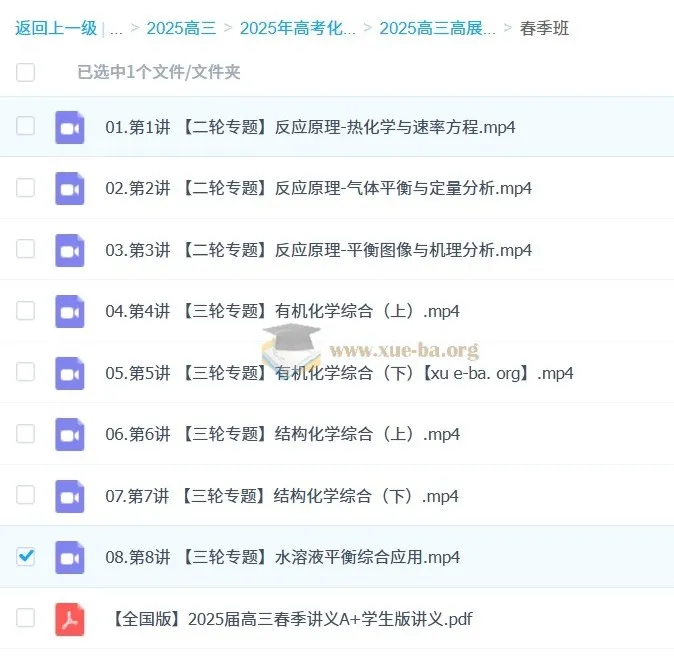Click the PDF icon of 学生版讲义 file
Screen dimensions: 674x662
point(70,619)
